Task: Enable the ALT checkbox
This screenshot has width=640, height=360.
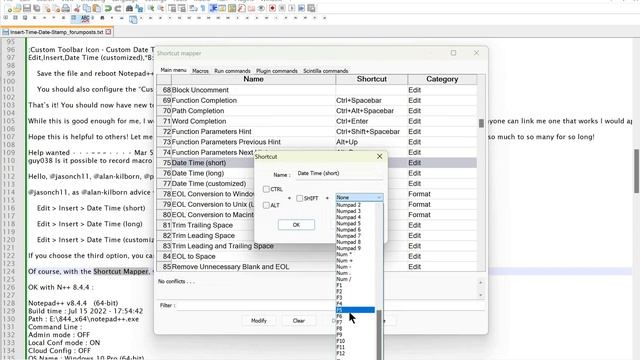Action: coord(266,205)
